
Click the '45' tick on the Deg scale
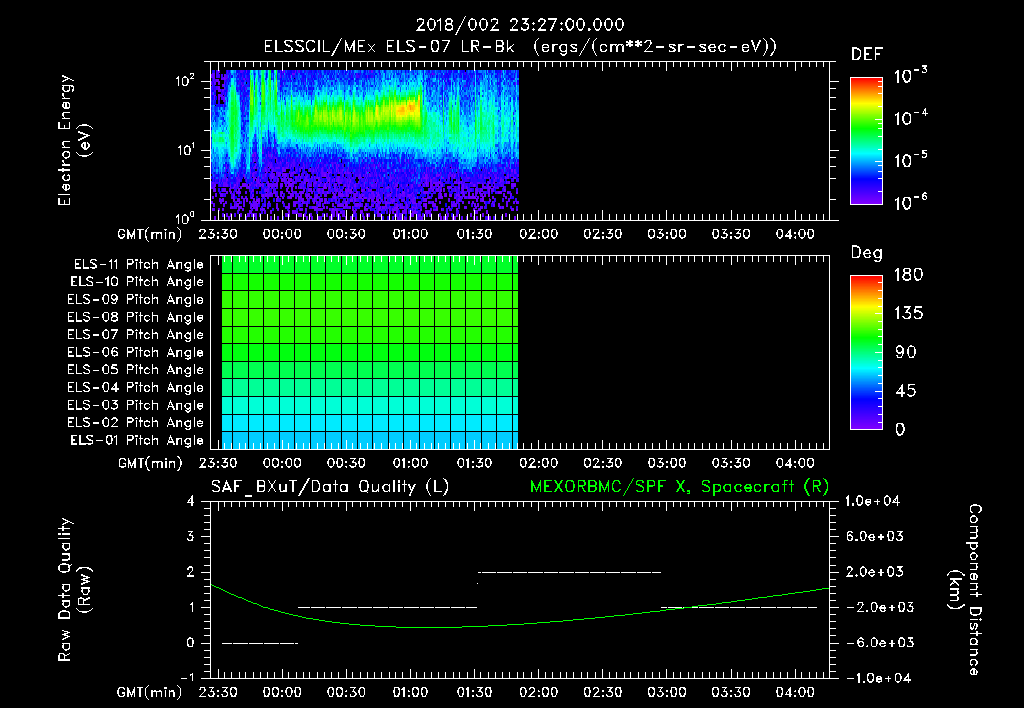906,391
